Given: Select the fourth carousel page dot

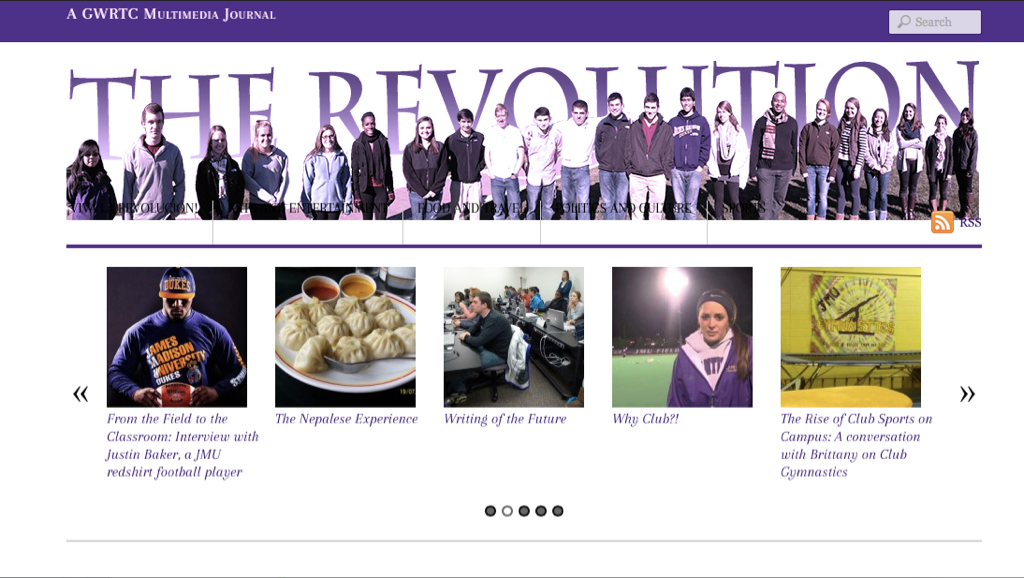Looking at the screenshot, I should click(x=541, y=511).
